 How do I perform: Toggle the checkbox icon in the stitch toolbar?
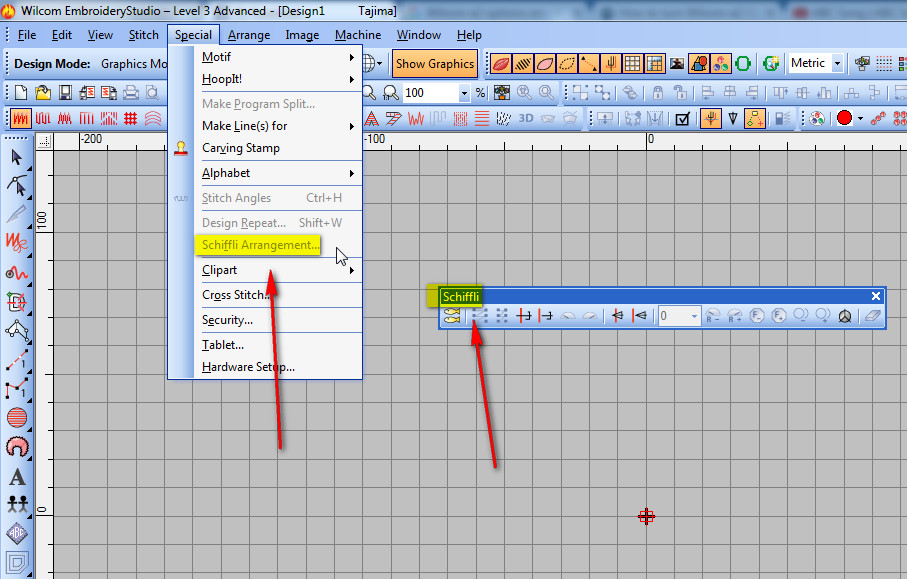683,118
